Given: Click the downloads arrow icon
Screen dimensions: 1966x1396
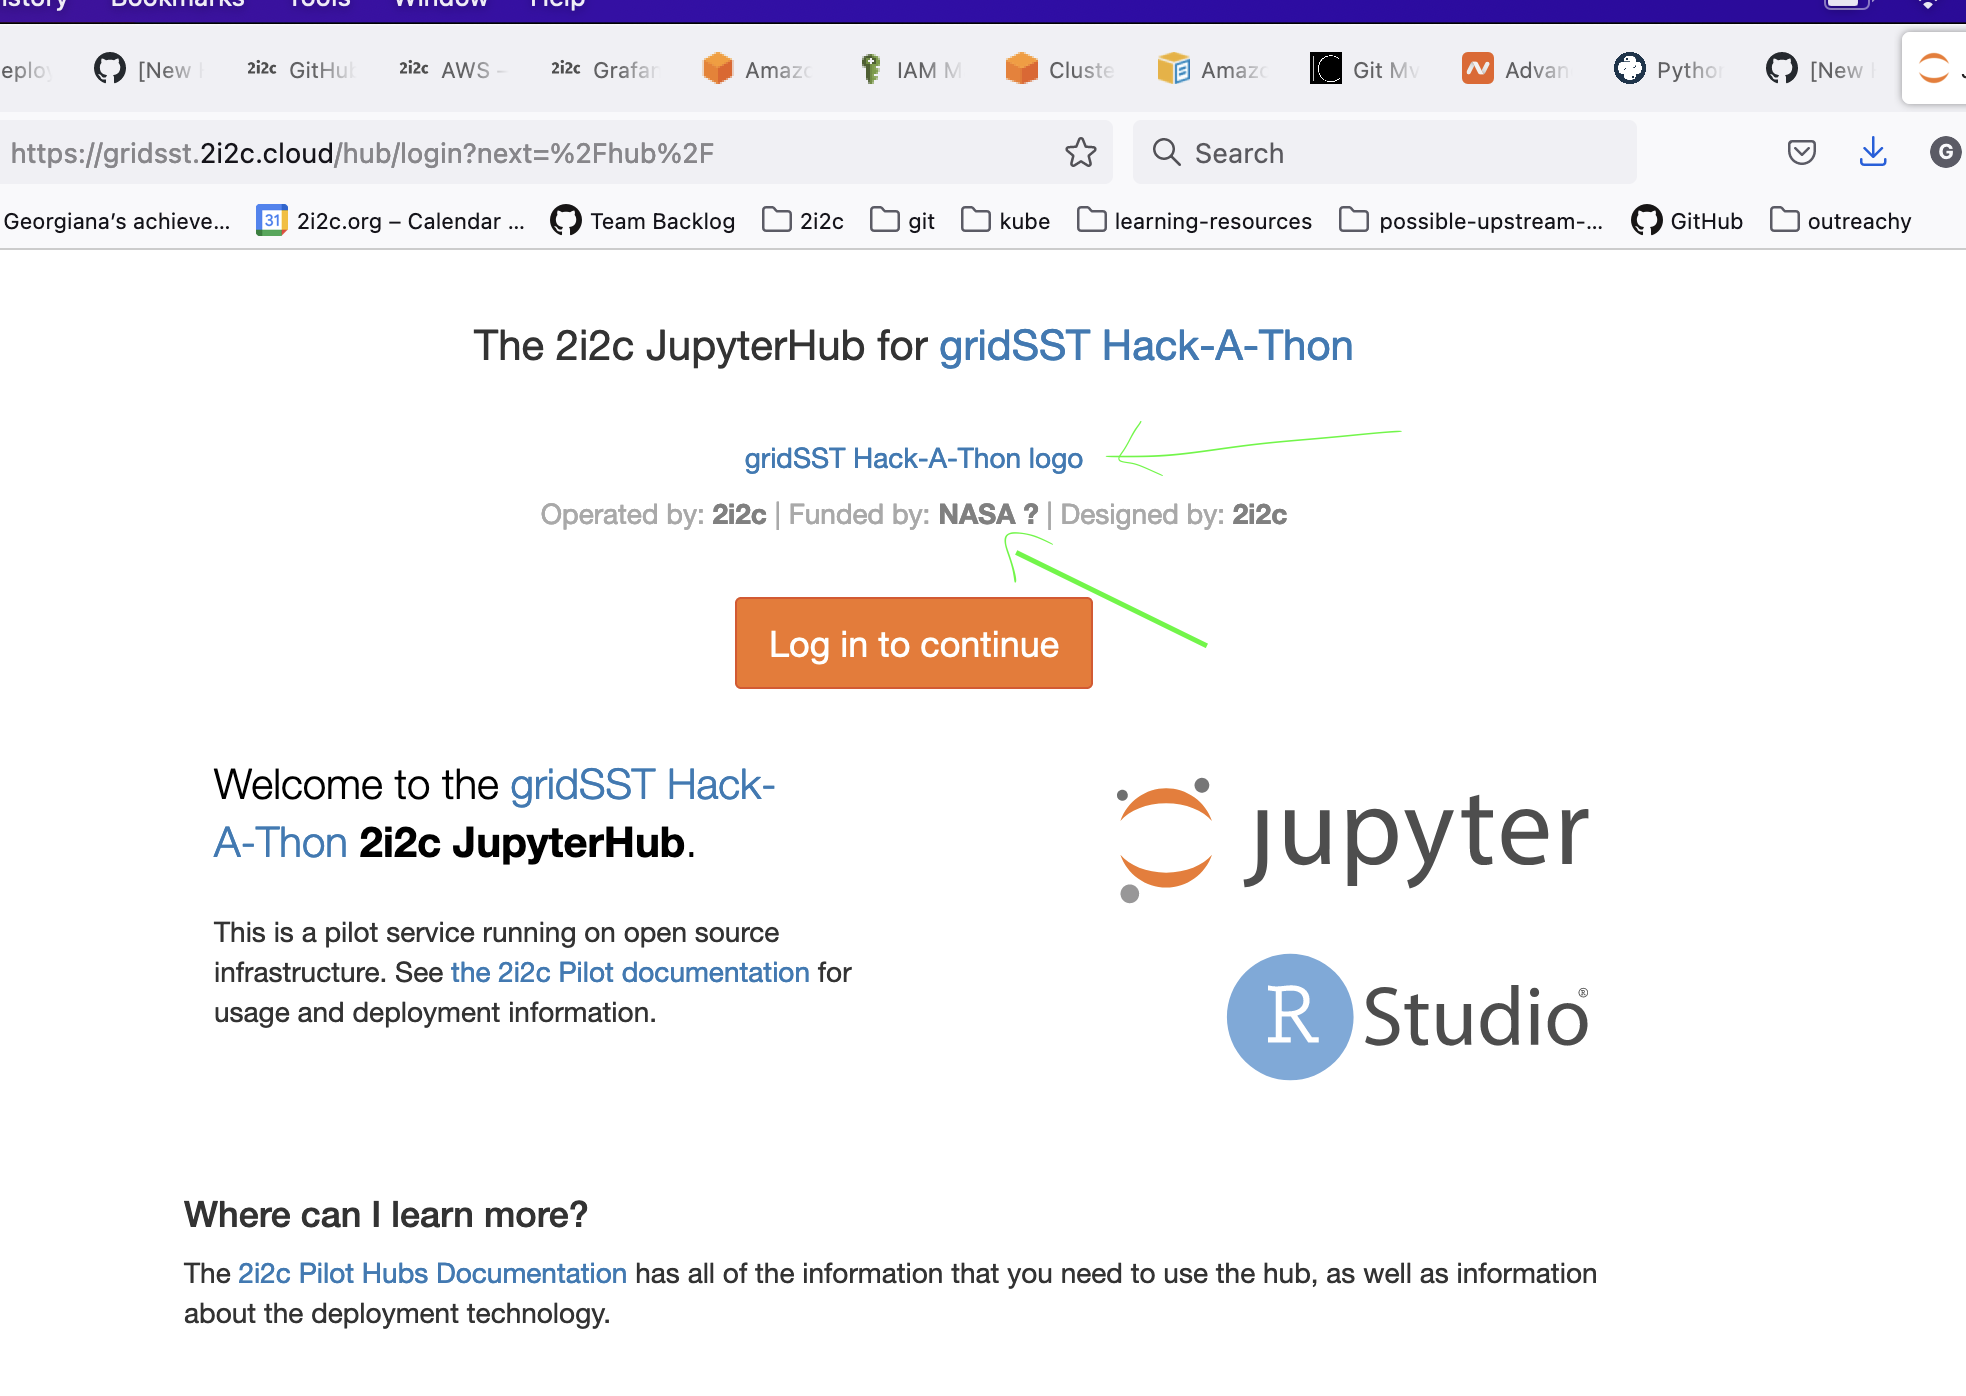Looking at the screenshot, I should tap(1872, 152).
